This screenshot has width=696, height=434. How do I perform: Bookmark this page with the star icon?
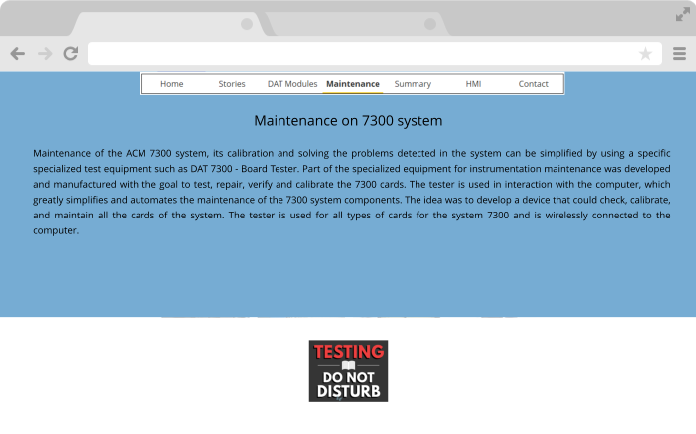tap(645, 54)
